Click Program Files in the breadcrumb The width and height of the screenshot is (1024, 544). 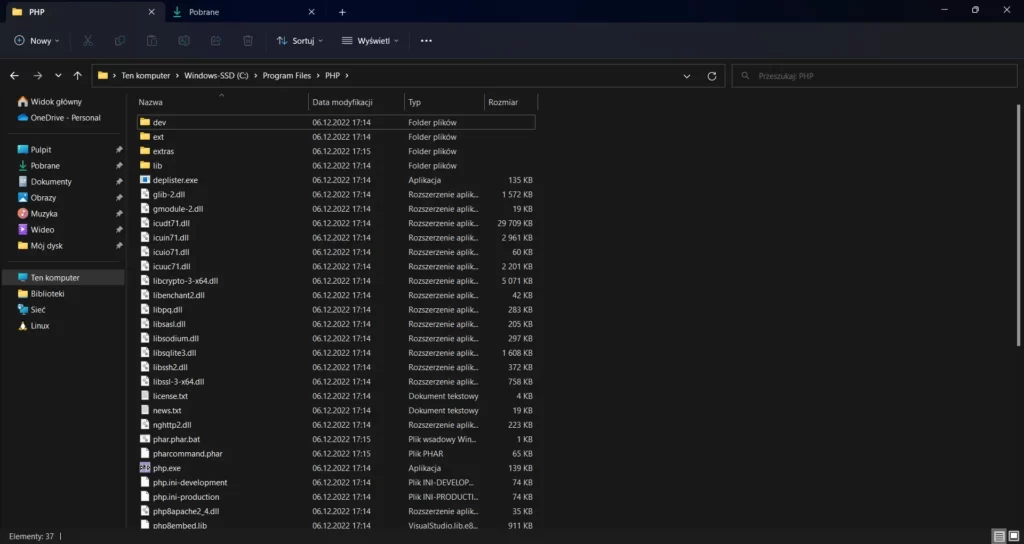(x=287, y=76)
